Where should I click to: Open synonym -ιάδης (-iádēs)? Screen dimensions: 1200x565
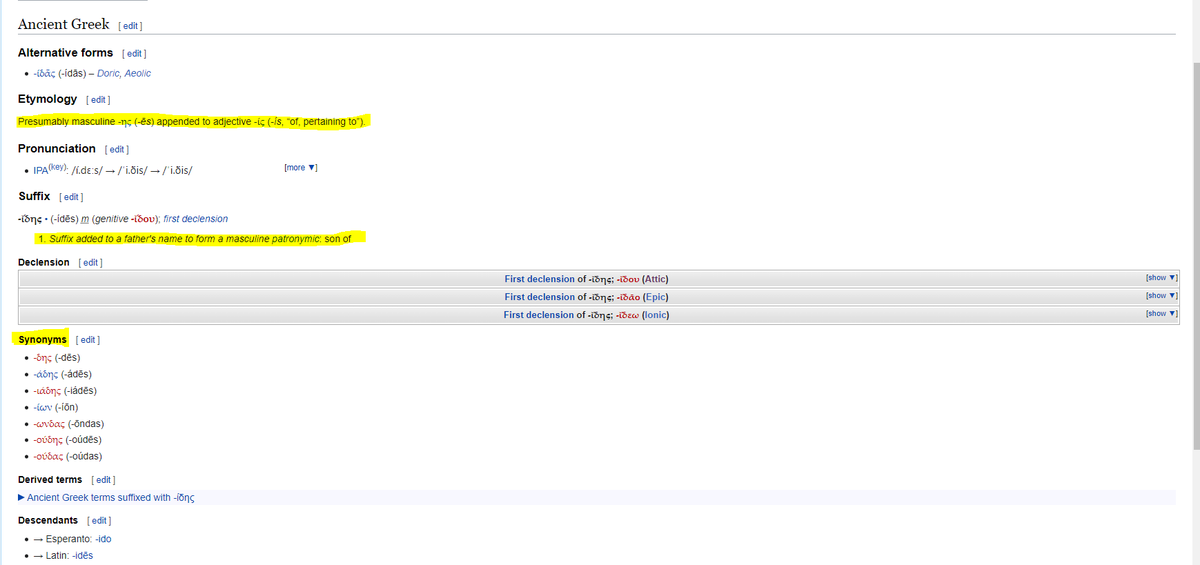click(x=48, y=390)
